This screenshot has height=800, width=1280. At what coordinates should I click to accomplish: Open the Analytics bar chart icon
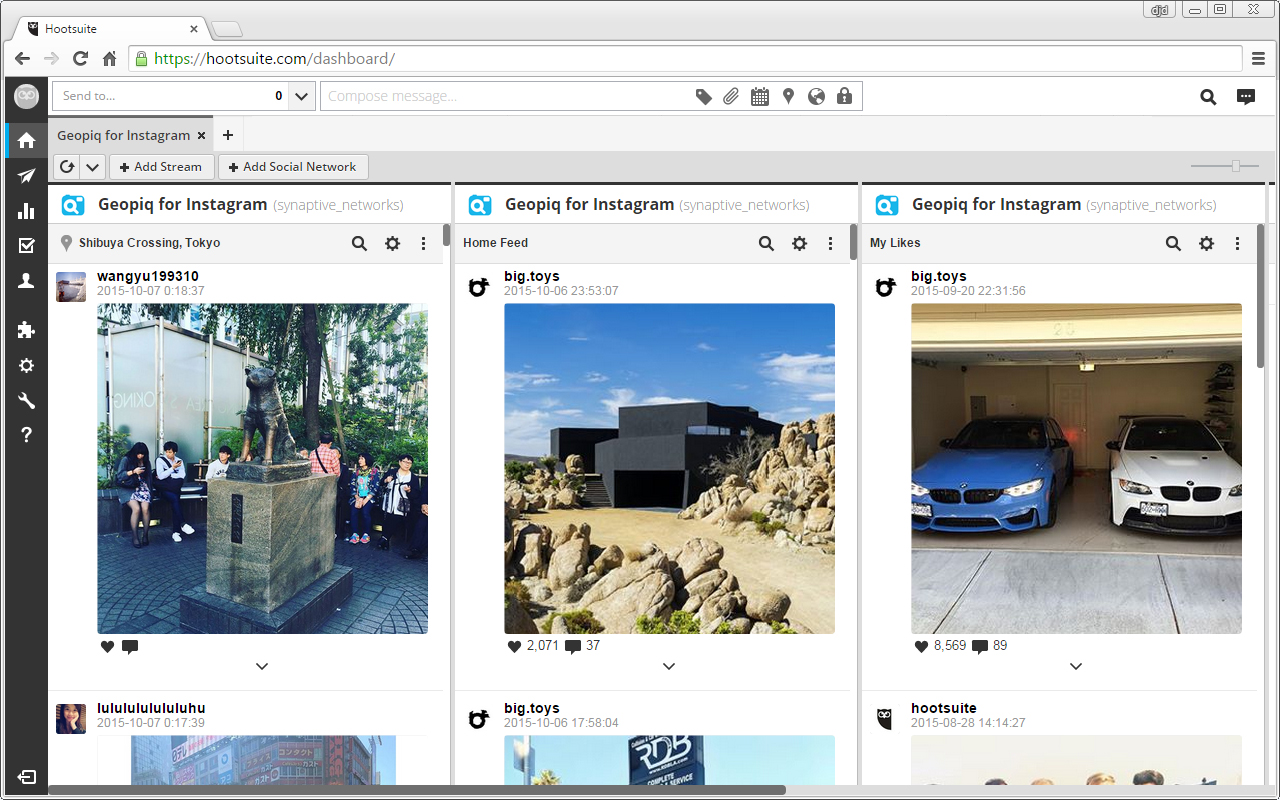click(26, 211)
